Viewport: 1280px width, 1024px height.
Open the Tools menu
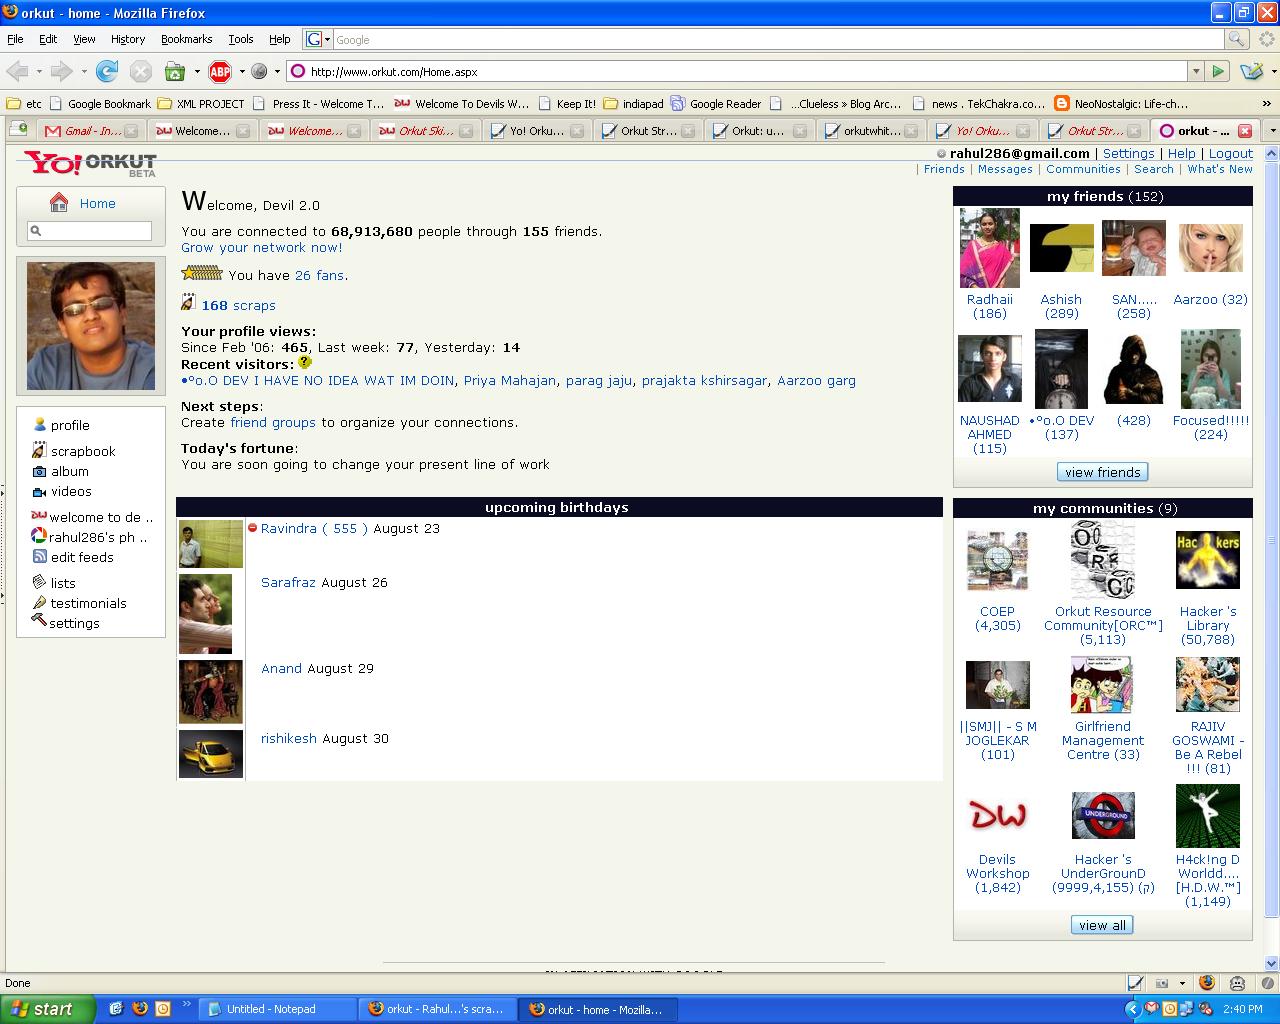pos(241,39)
